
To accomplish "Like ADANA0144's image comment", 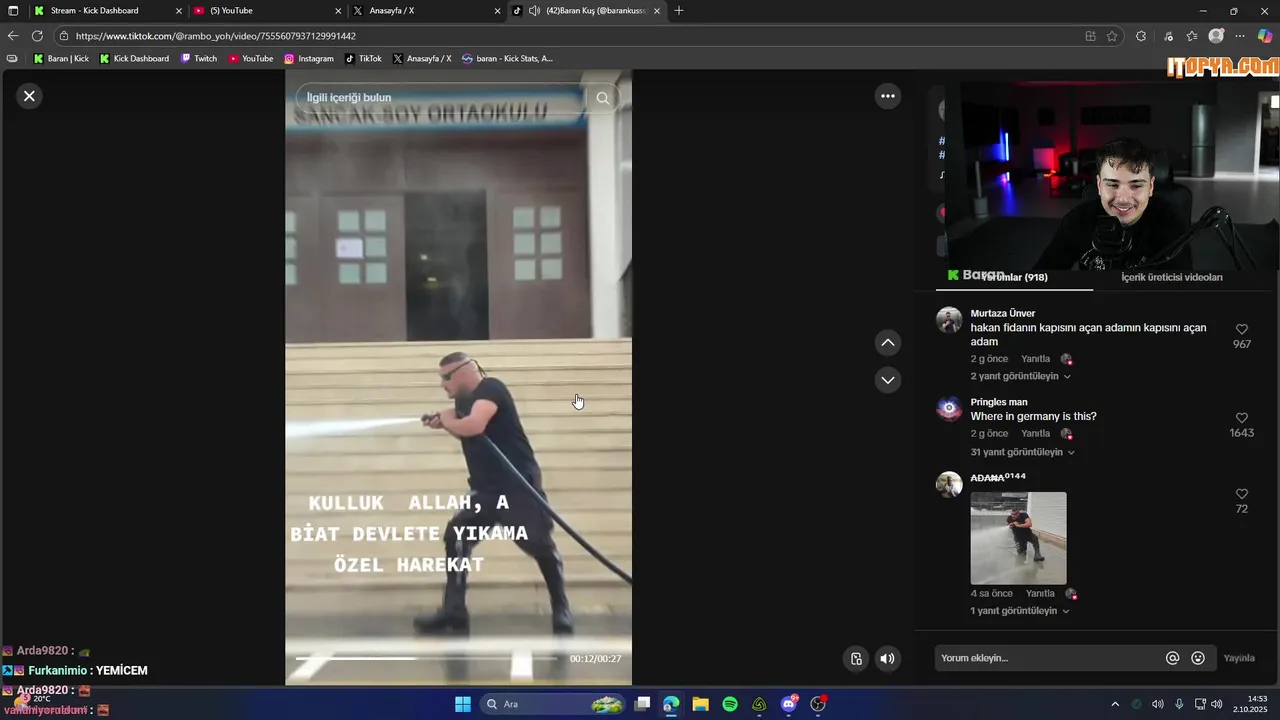I will (1241, 494).
